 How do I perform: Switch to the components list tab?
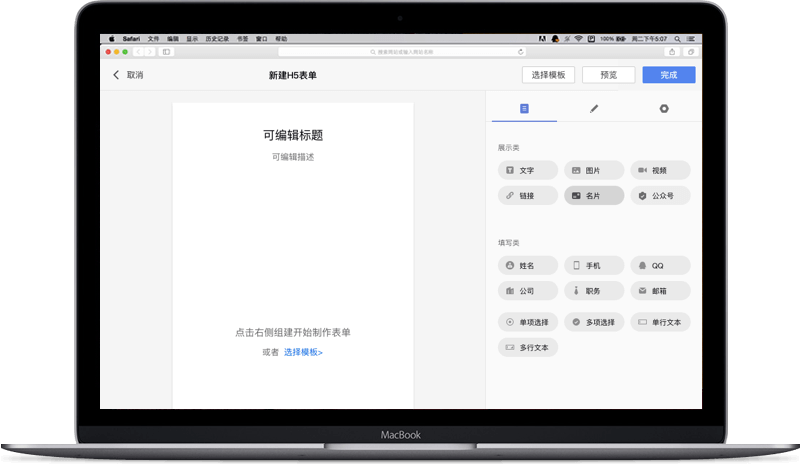[524, 109]
